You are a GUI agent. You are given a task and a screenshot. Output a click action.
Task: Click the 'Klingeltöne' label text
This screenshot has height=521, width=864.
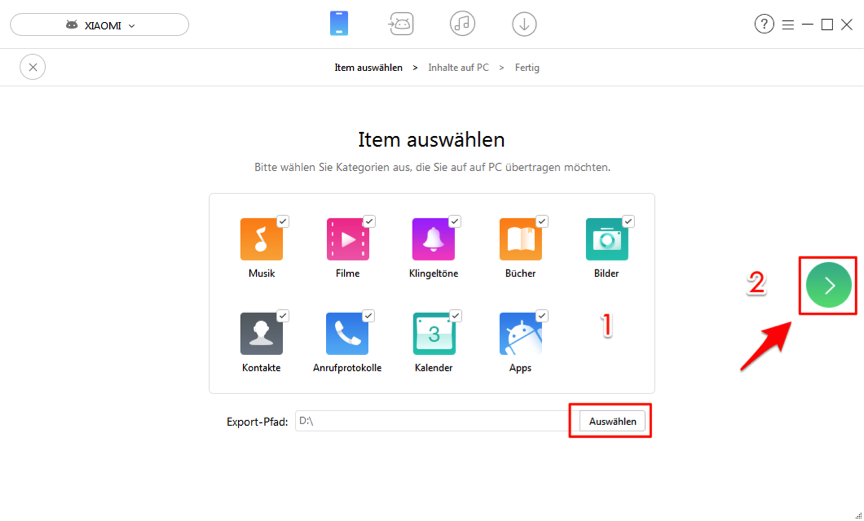point(434,274)
